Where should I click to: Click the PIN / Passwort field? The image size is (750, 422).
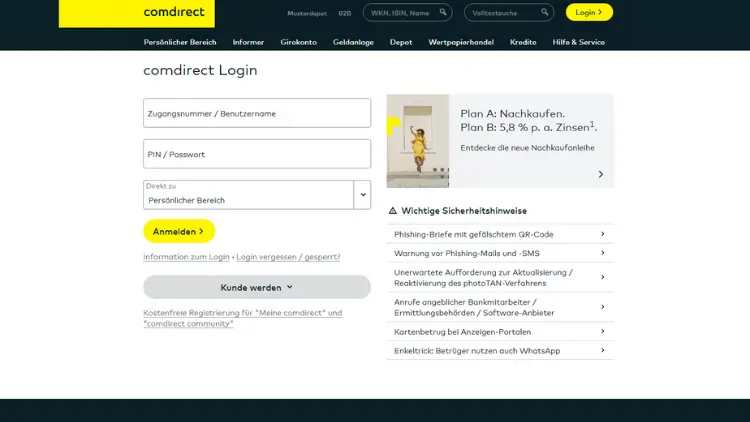[x=257, y=154]
